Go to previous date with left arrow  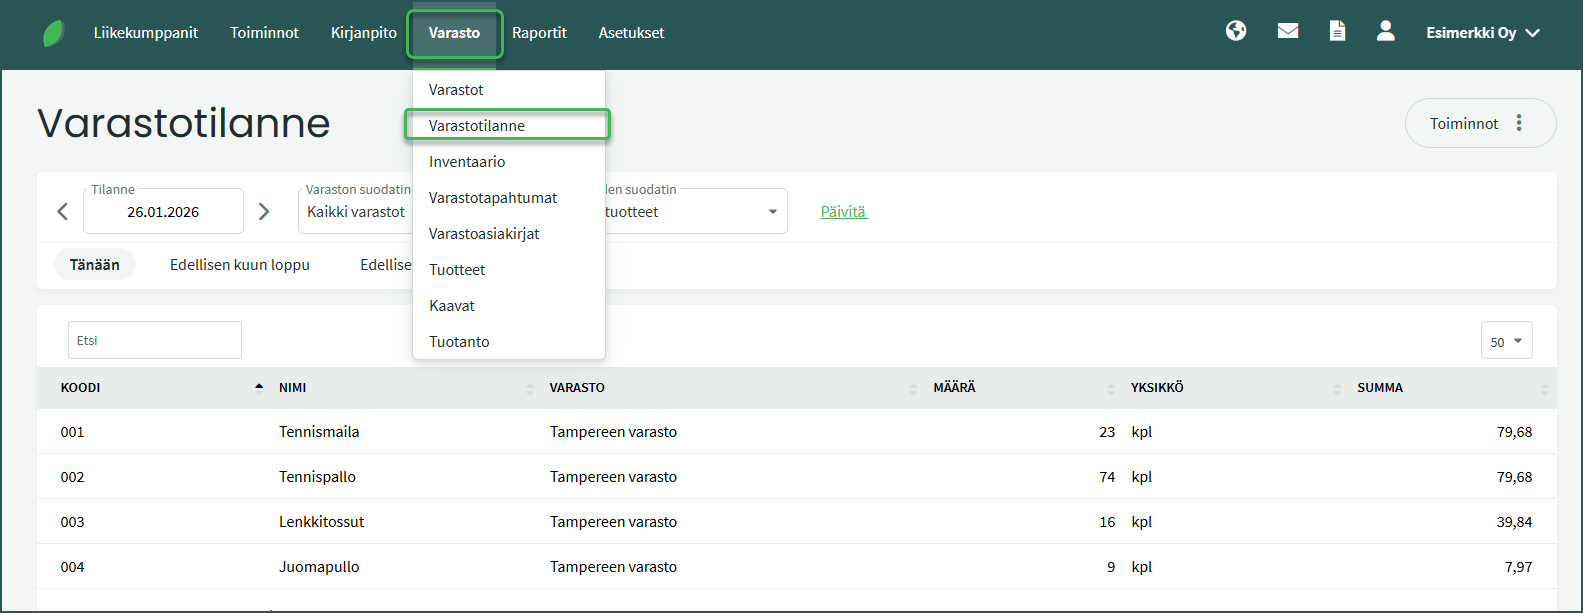tap(63, 212)
